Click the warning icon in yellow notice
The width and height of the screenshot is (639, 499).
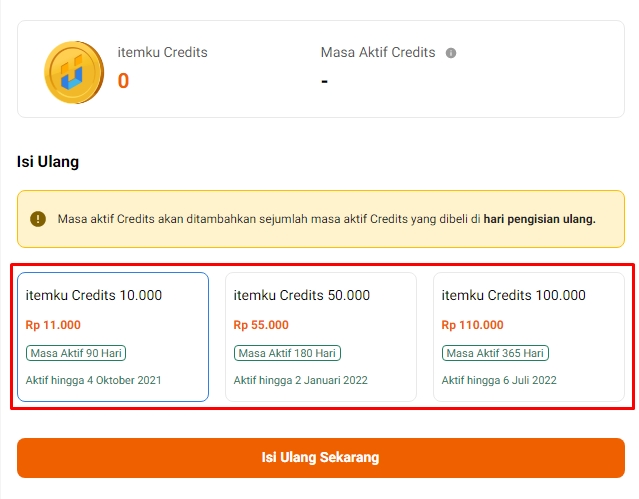(38, 219)
